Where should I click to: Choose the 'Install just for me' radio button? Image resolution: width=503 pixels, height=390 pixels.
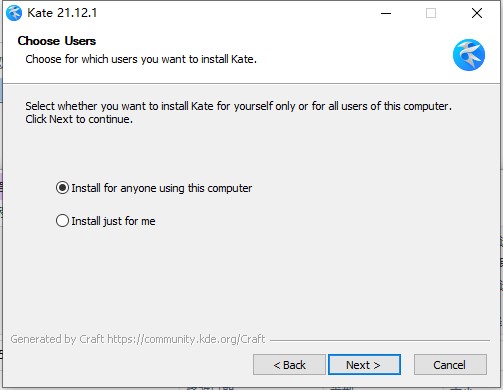[x=62, y=221]
